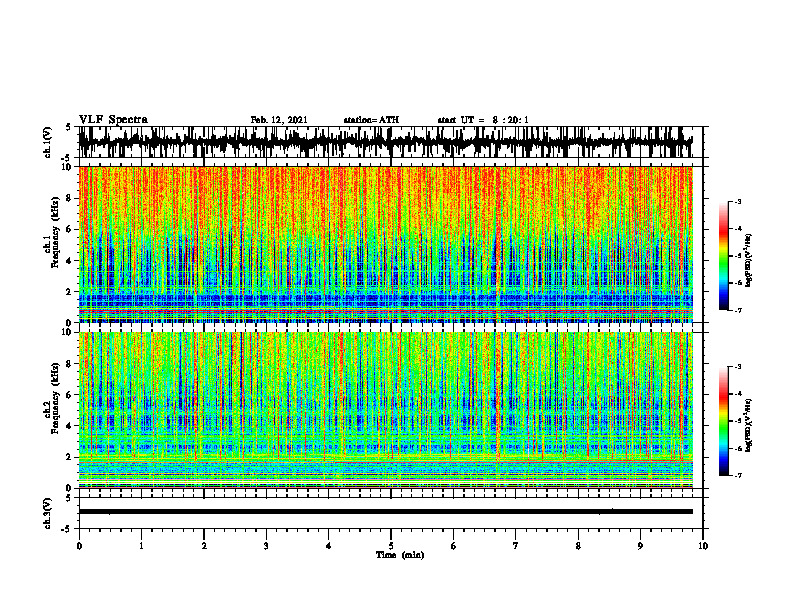Click the ch.3(V) axis label
This screenshot has width=792, height=612.
[x=47, y=513]
